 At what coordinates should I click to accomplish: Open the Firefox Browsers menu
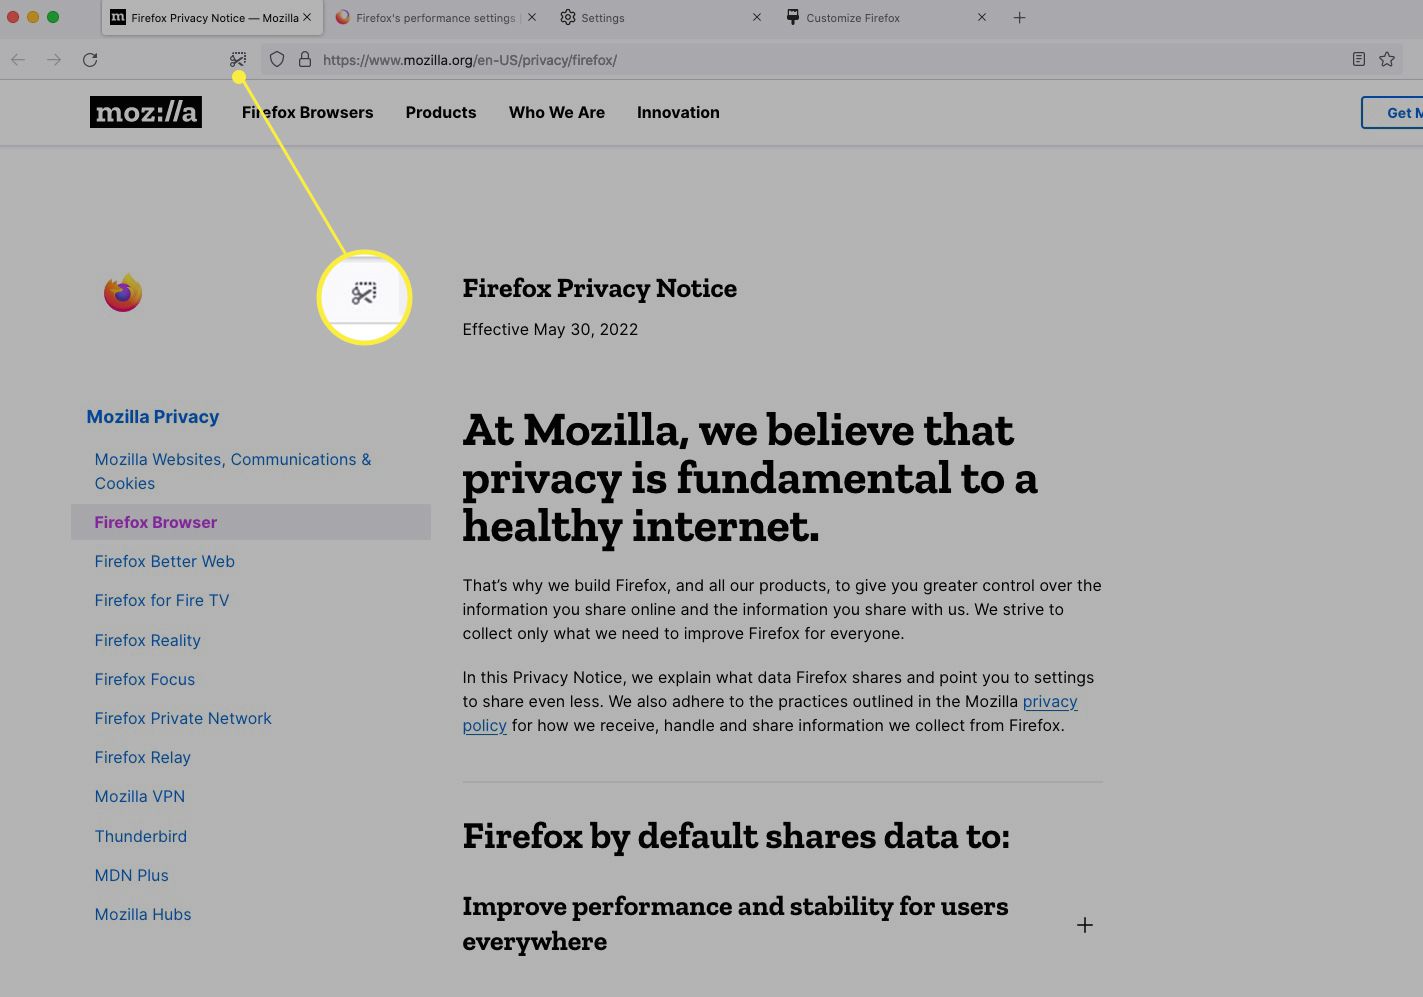point(307,112)
